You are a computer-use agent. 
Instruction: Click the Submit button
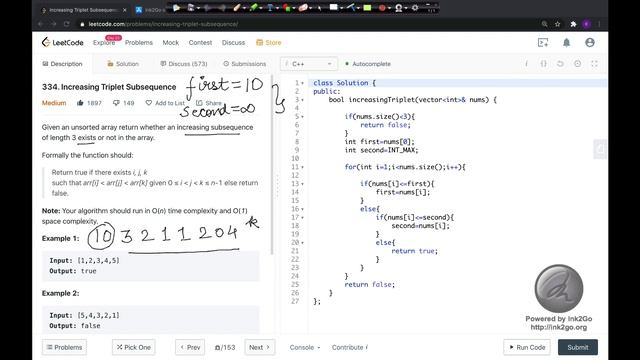click(578, 347)
